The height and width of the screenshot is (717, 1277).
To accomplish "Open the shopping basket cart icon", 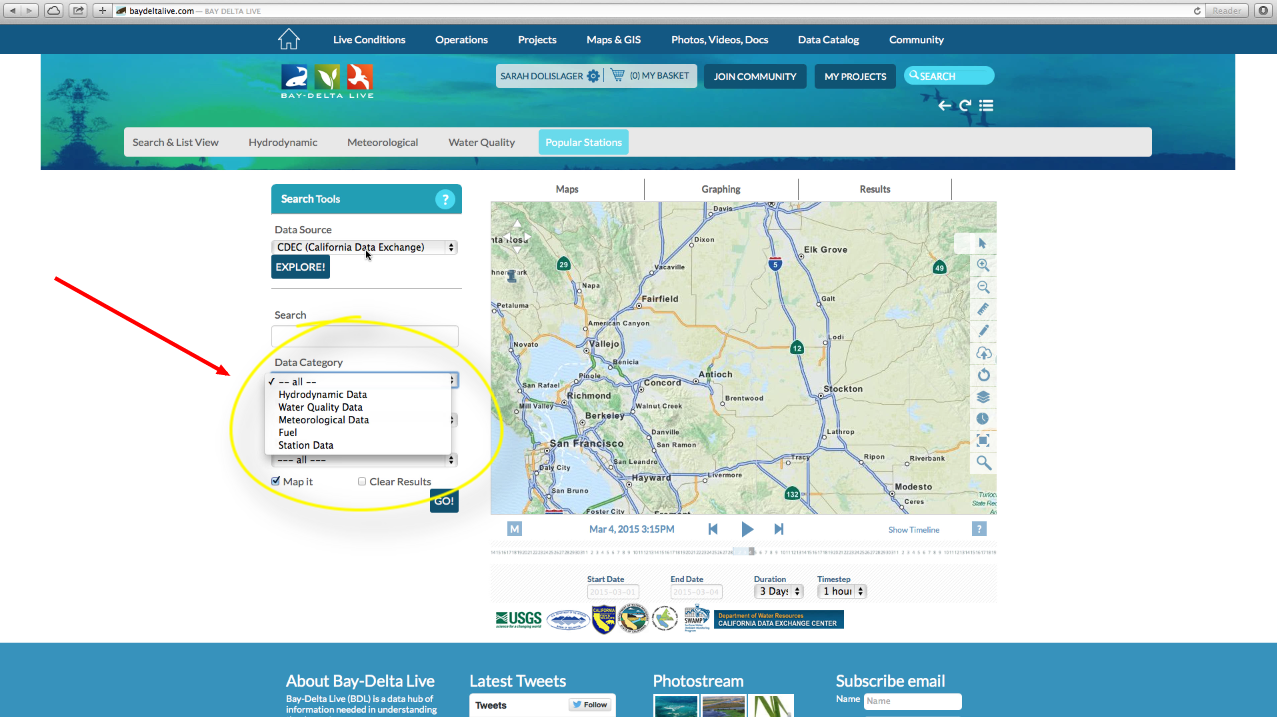I will click(617, 75).
